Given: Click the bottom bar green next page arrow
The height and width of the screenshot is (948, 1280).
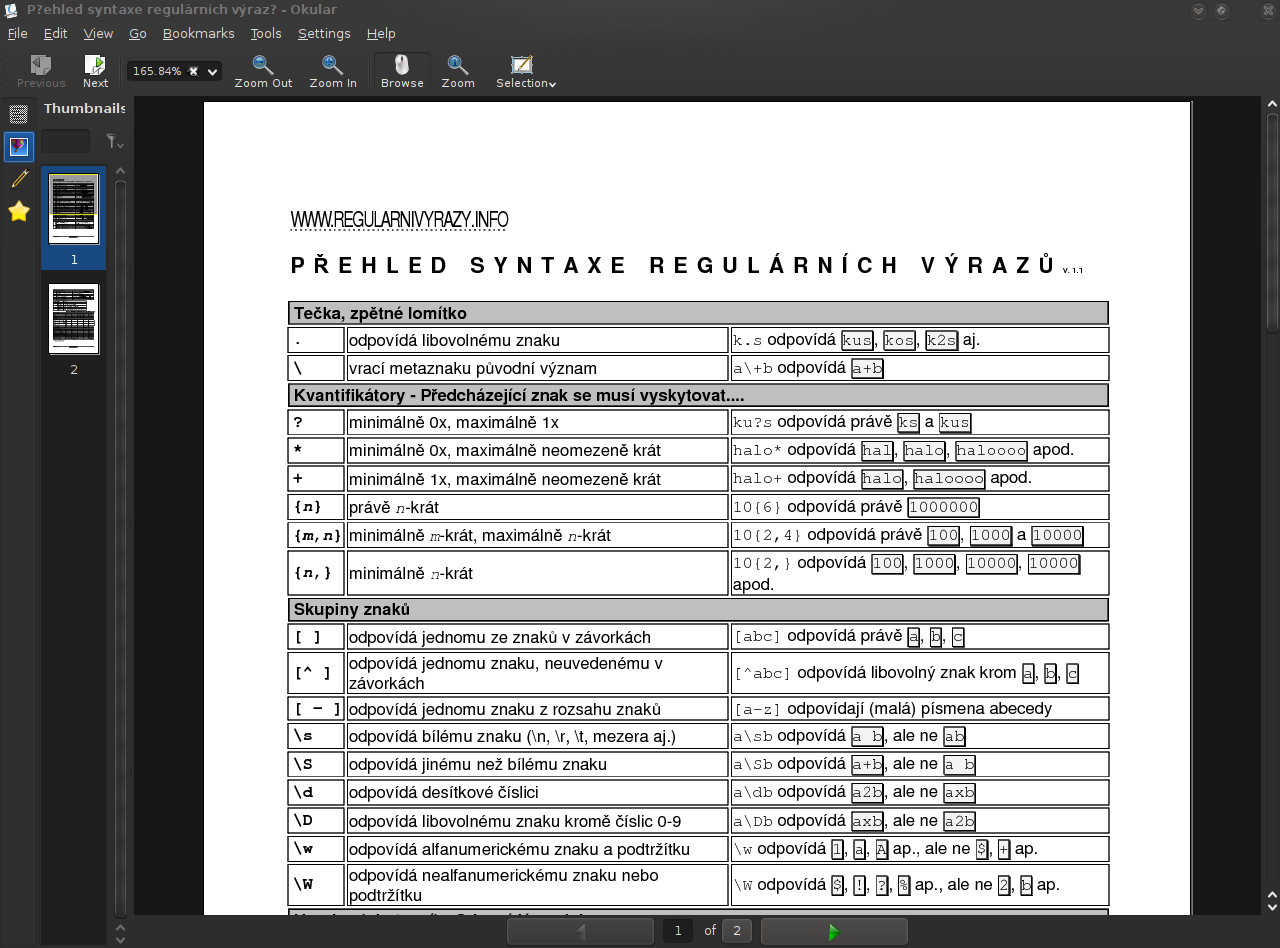Looking at the screenshot, I should click(x=834, y=931).
